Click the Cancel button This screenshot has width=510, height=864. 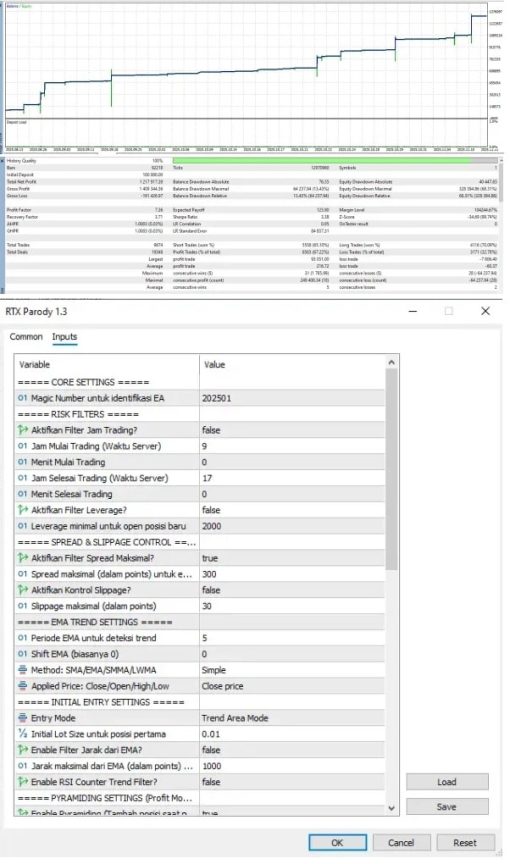coord(401,843)
